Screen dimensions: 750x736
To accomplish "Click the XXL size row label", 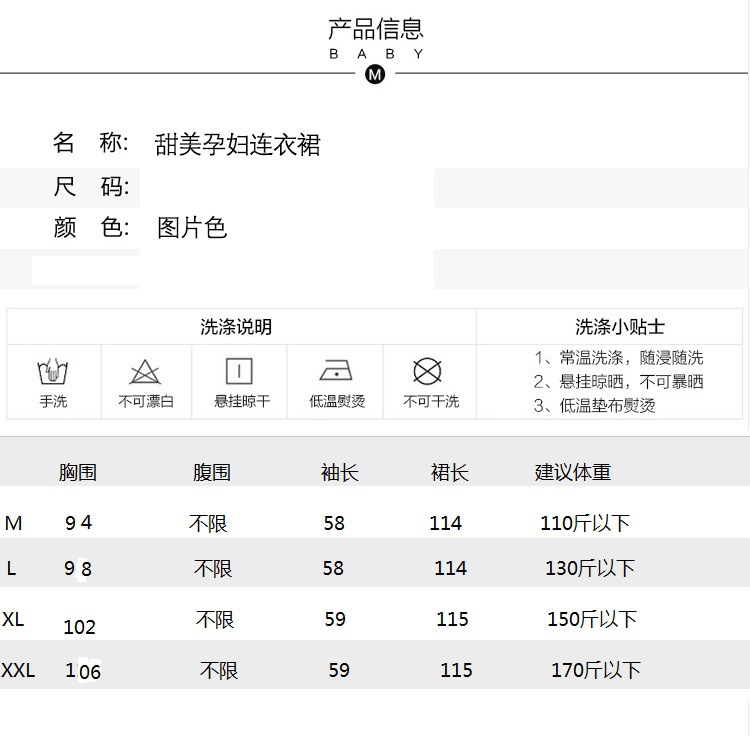I will click(x=18, y=670).
